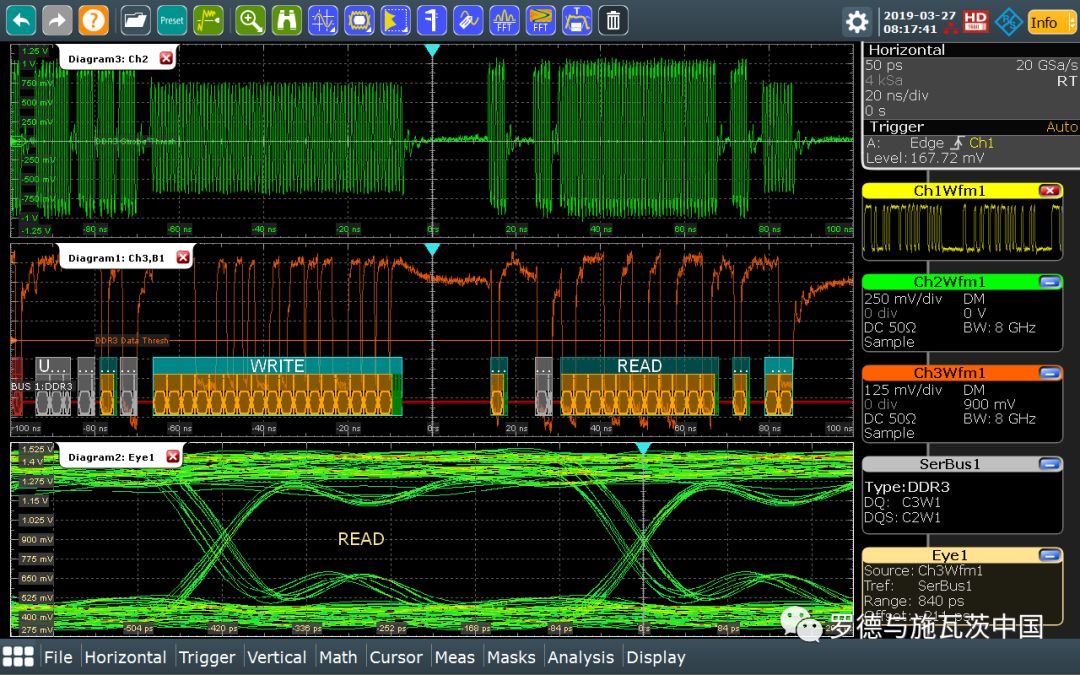The width and height of the screenshot is (1080, 675).
Task: Activate the zoom magnifier tool
Action: tap(250, 19)
